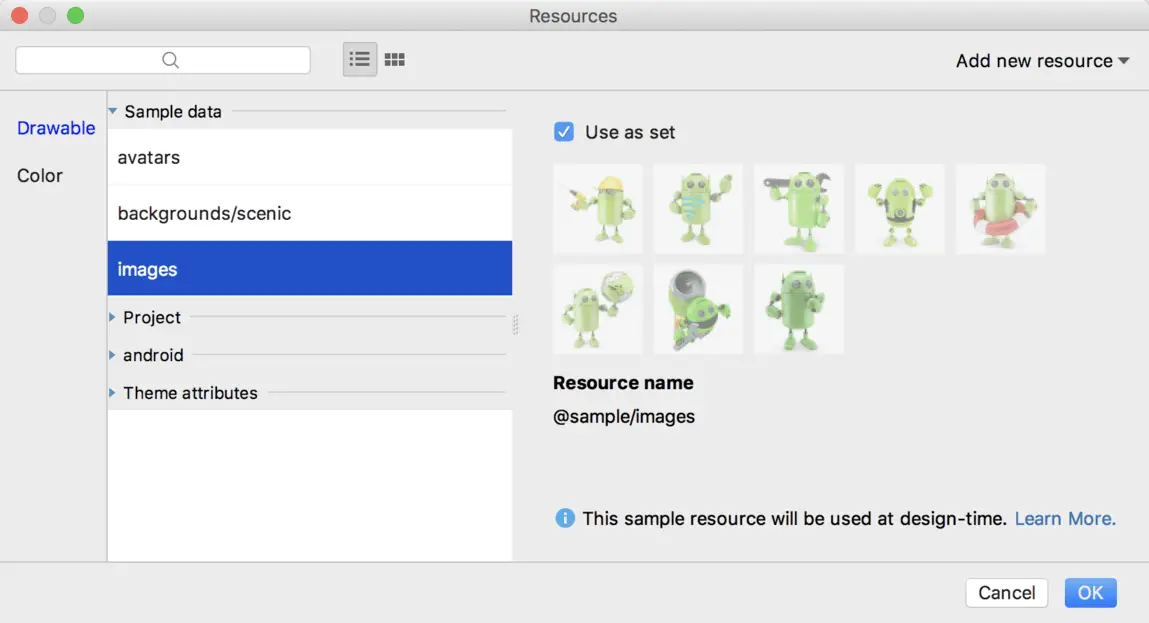This screenshot has height=623, width=1149.
Task: Switch to list view mode
Action: point(360,60)
